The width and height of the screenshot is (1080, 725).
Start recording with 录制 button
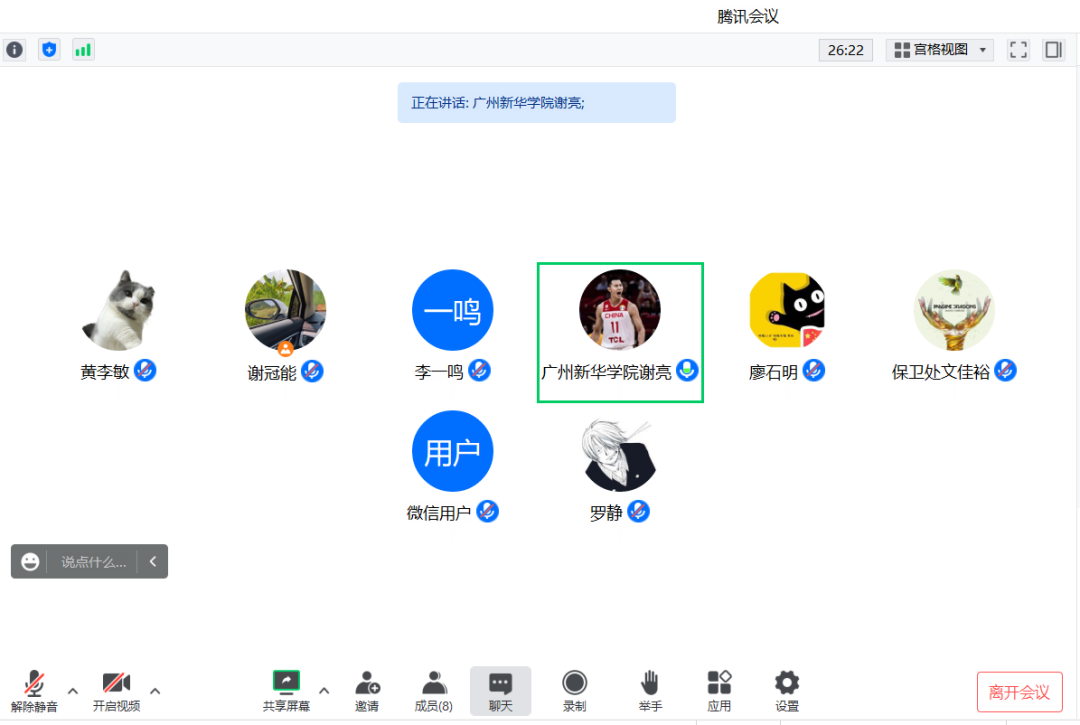click(x=574, y=690)
